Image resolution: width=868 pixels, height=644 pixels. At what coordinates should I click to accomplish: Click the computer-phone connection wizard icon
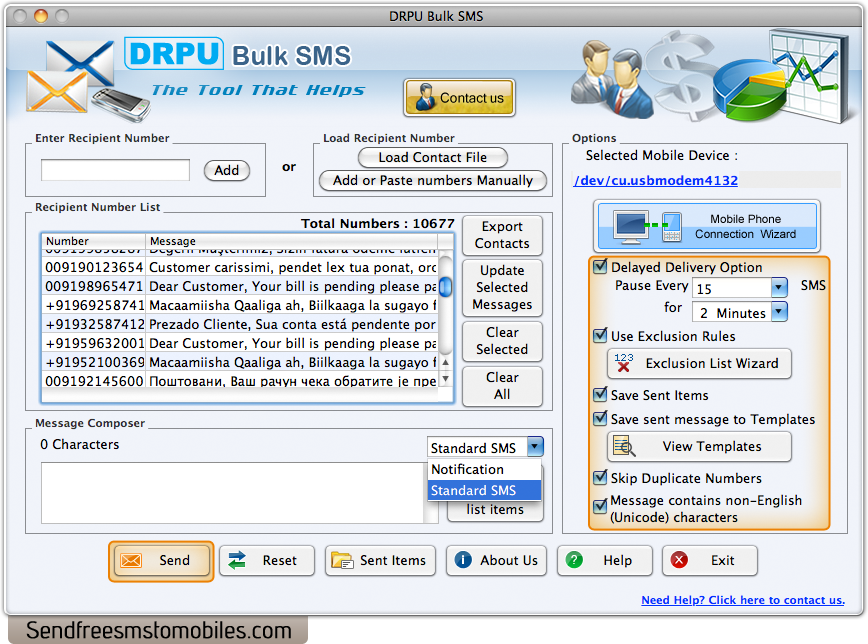click(x=648, y=227)
